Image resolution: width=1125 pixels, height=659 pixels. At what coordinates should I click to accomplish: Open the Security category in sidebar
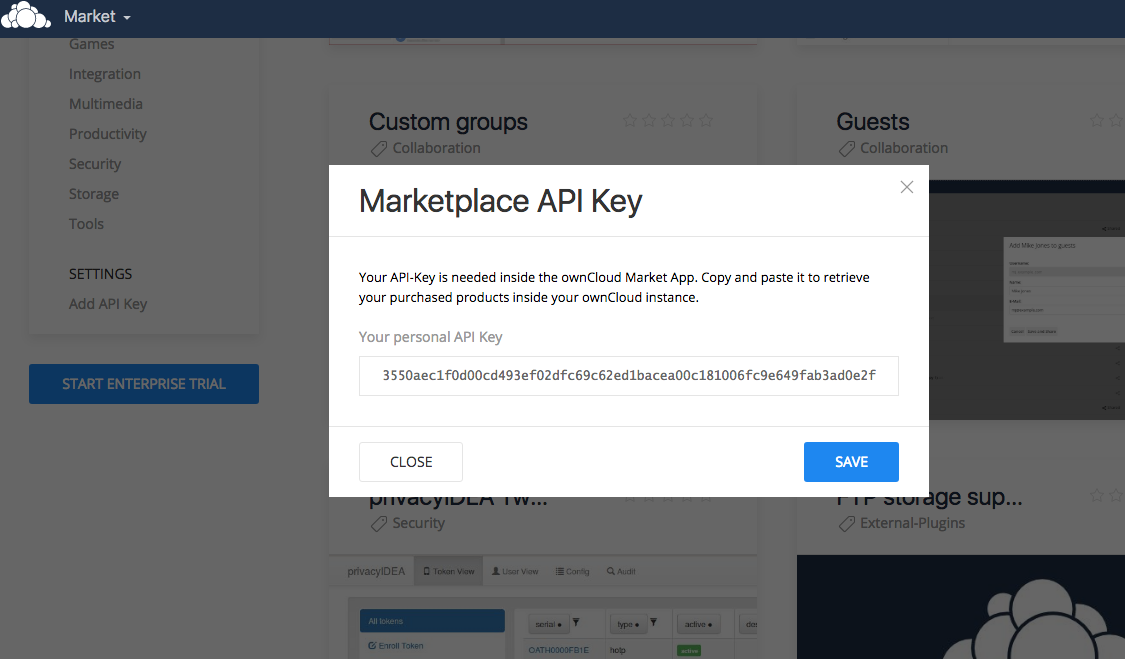click(x=95, y=164)
